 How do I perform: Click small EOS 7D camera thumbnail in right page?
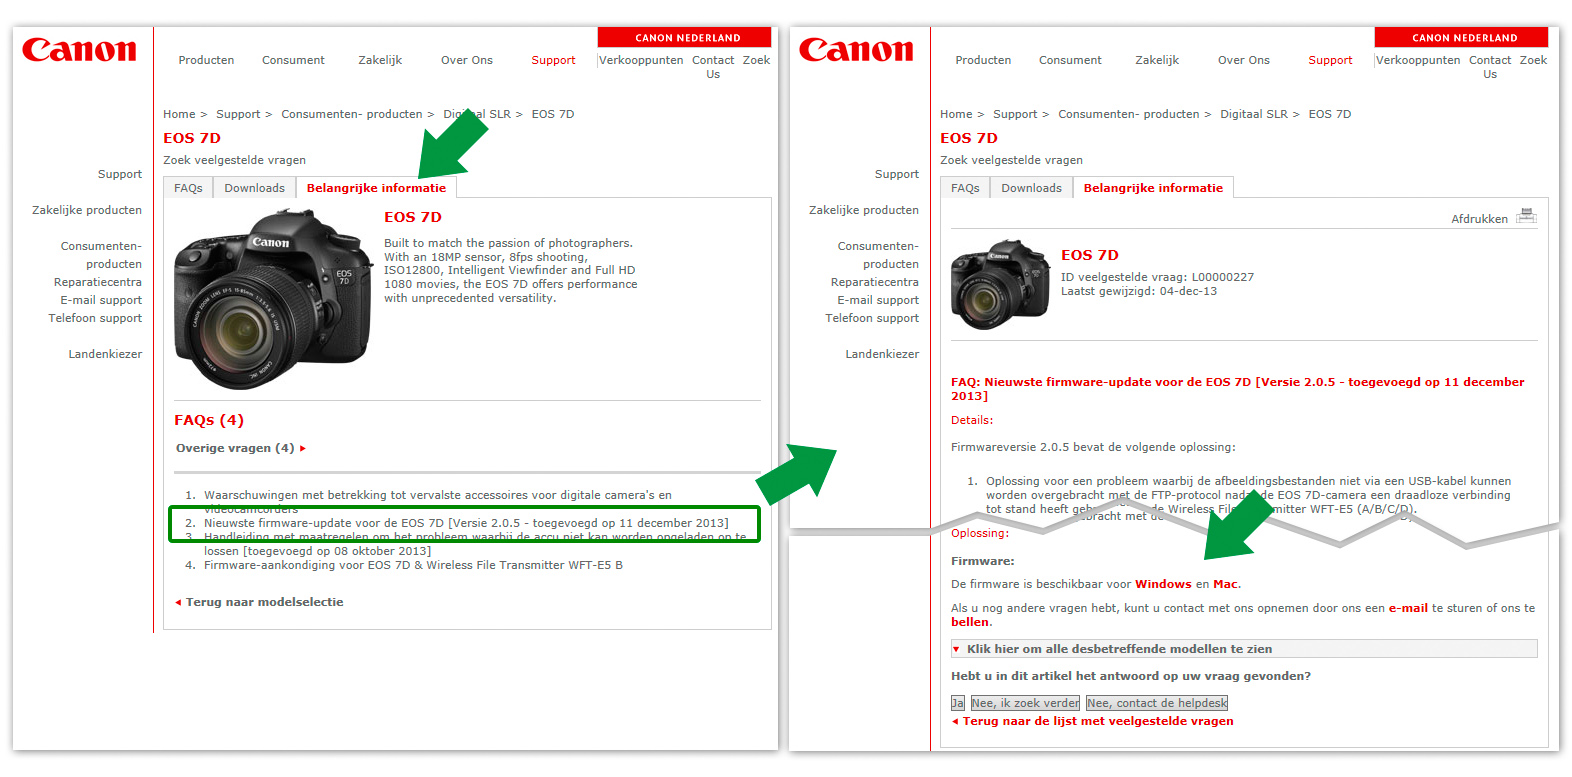coord(1000,284)
